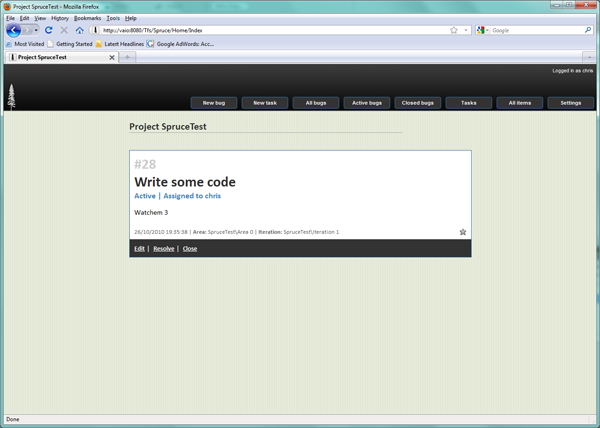Image resolution: width=600 pixels, height=428 pixels.
Task: Click the Write some code title
Action: point(185,182)
